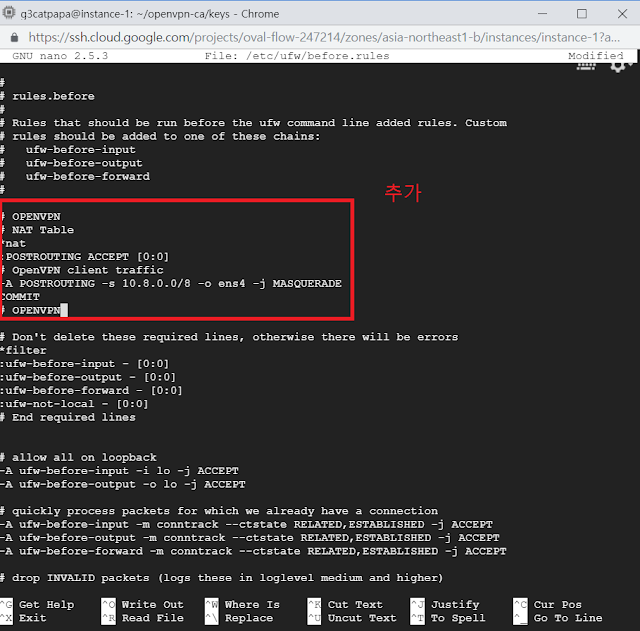Viewport: 640px width, 631px height.
Task: Click the ^X Exit shortcut
Action: click(x=23, y=618)
